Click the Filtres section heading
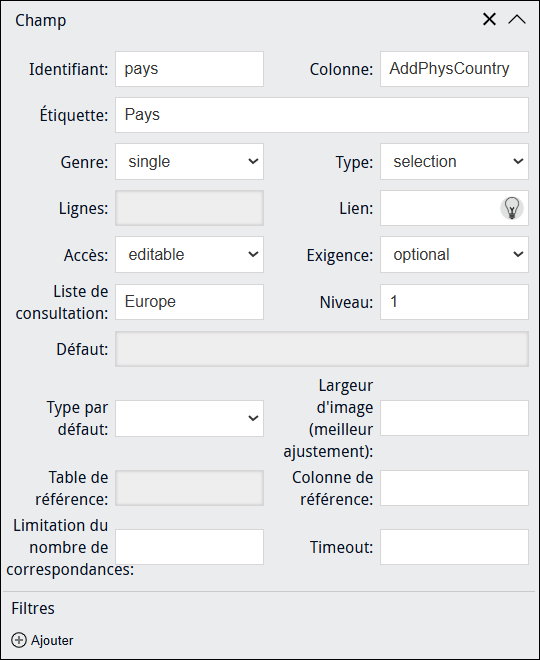The width and height of the screenshot is (540, 660). pos(33,608)
